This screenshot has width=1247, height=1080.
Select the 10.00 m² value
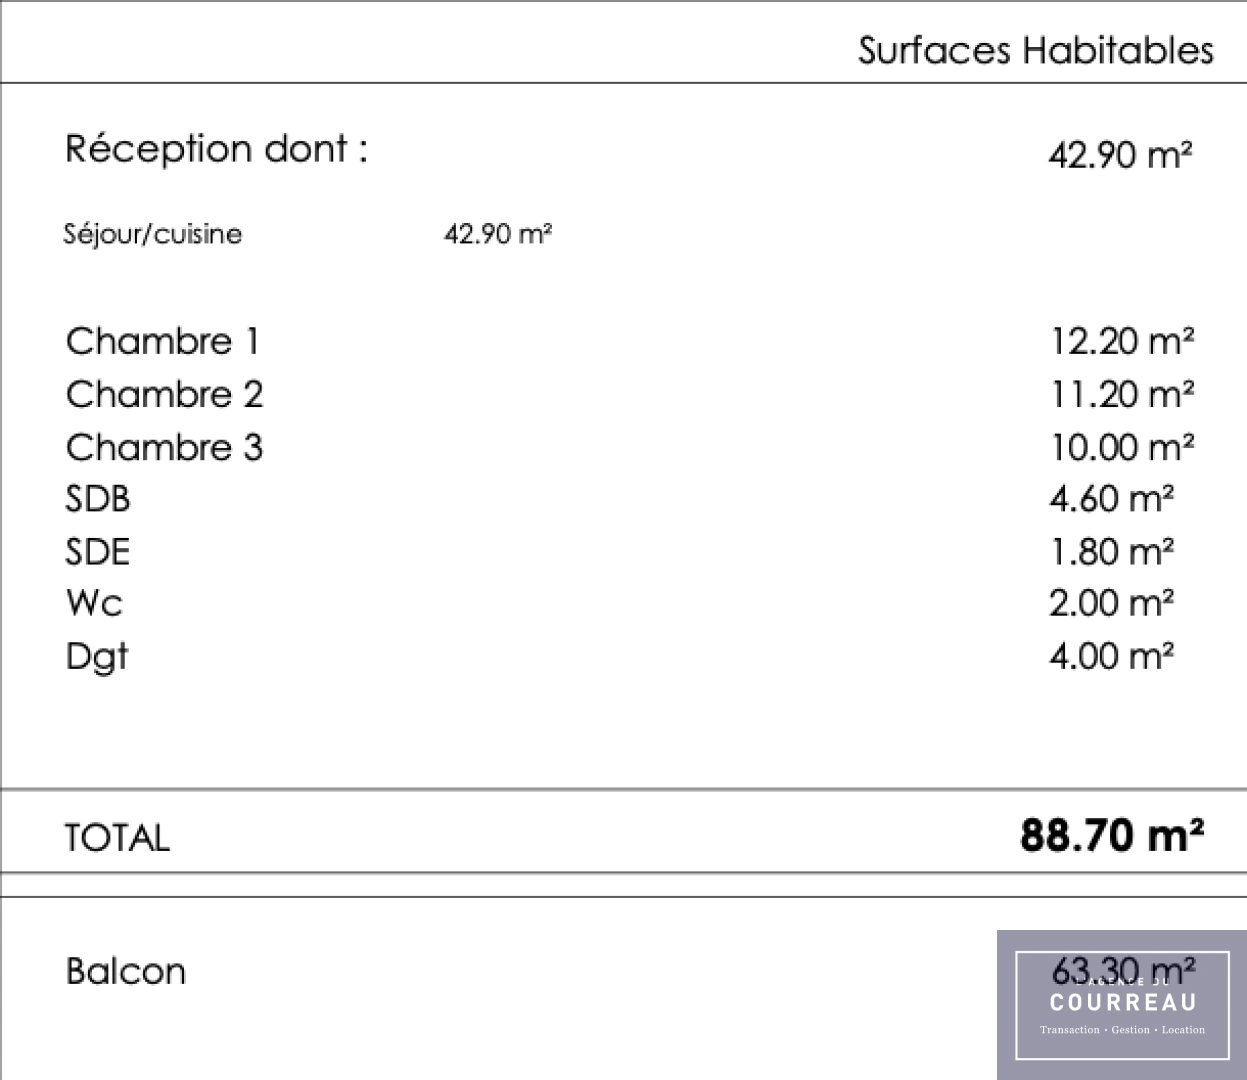[x=1121, y=448]
